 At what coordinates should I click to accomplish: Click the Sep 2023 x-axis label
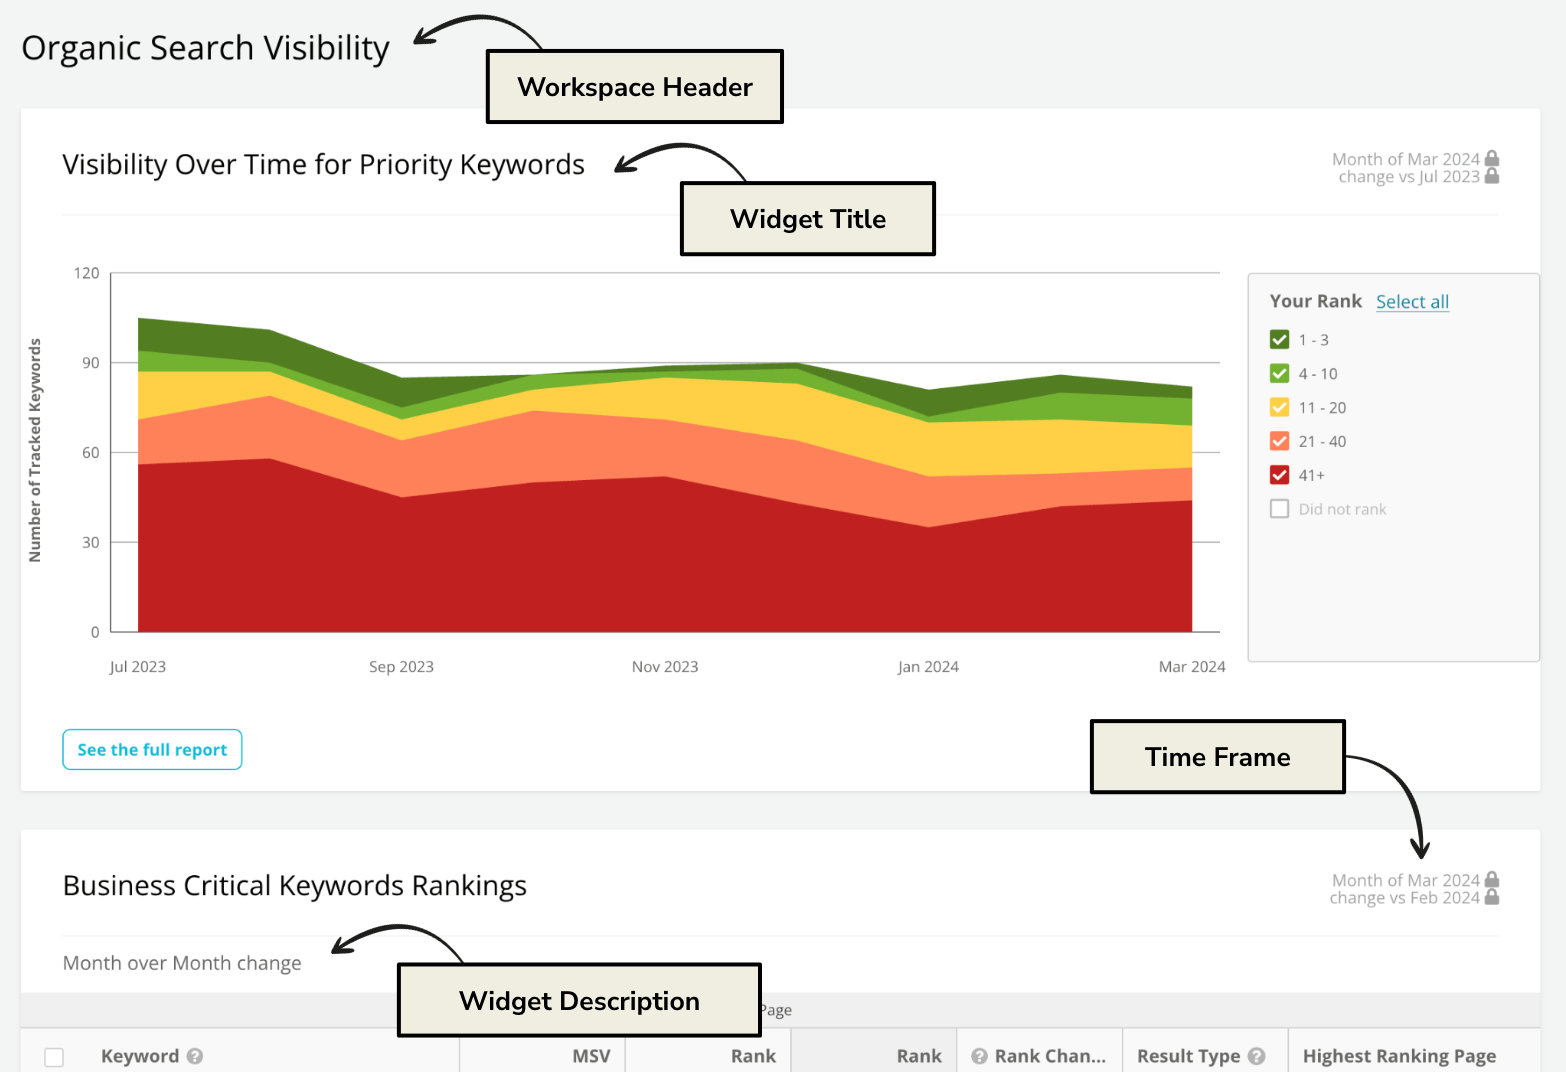point(401,667)
